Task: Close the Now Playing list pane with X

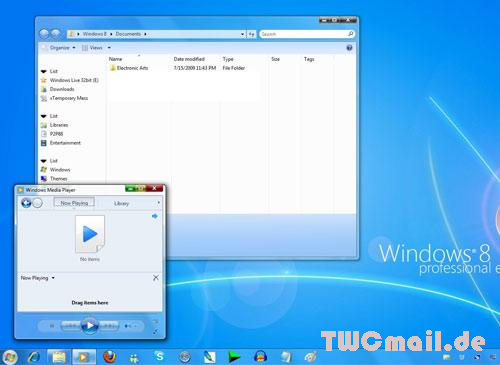Action: click(156, 278)
